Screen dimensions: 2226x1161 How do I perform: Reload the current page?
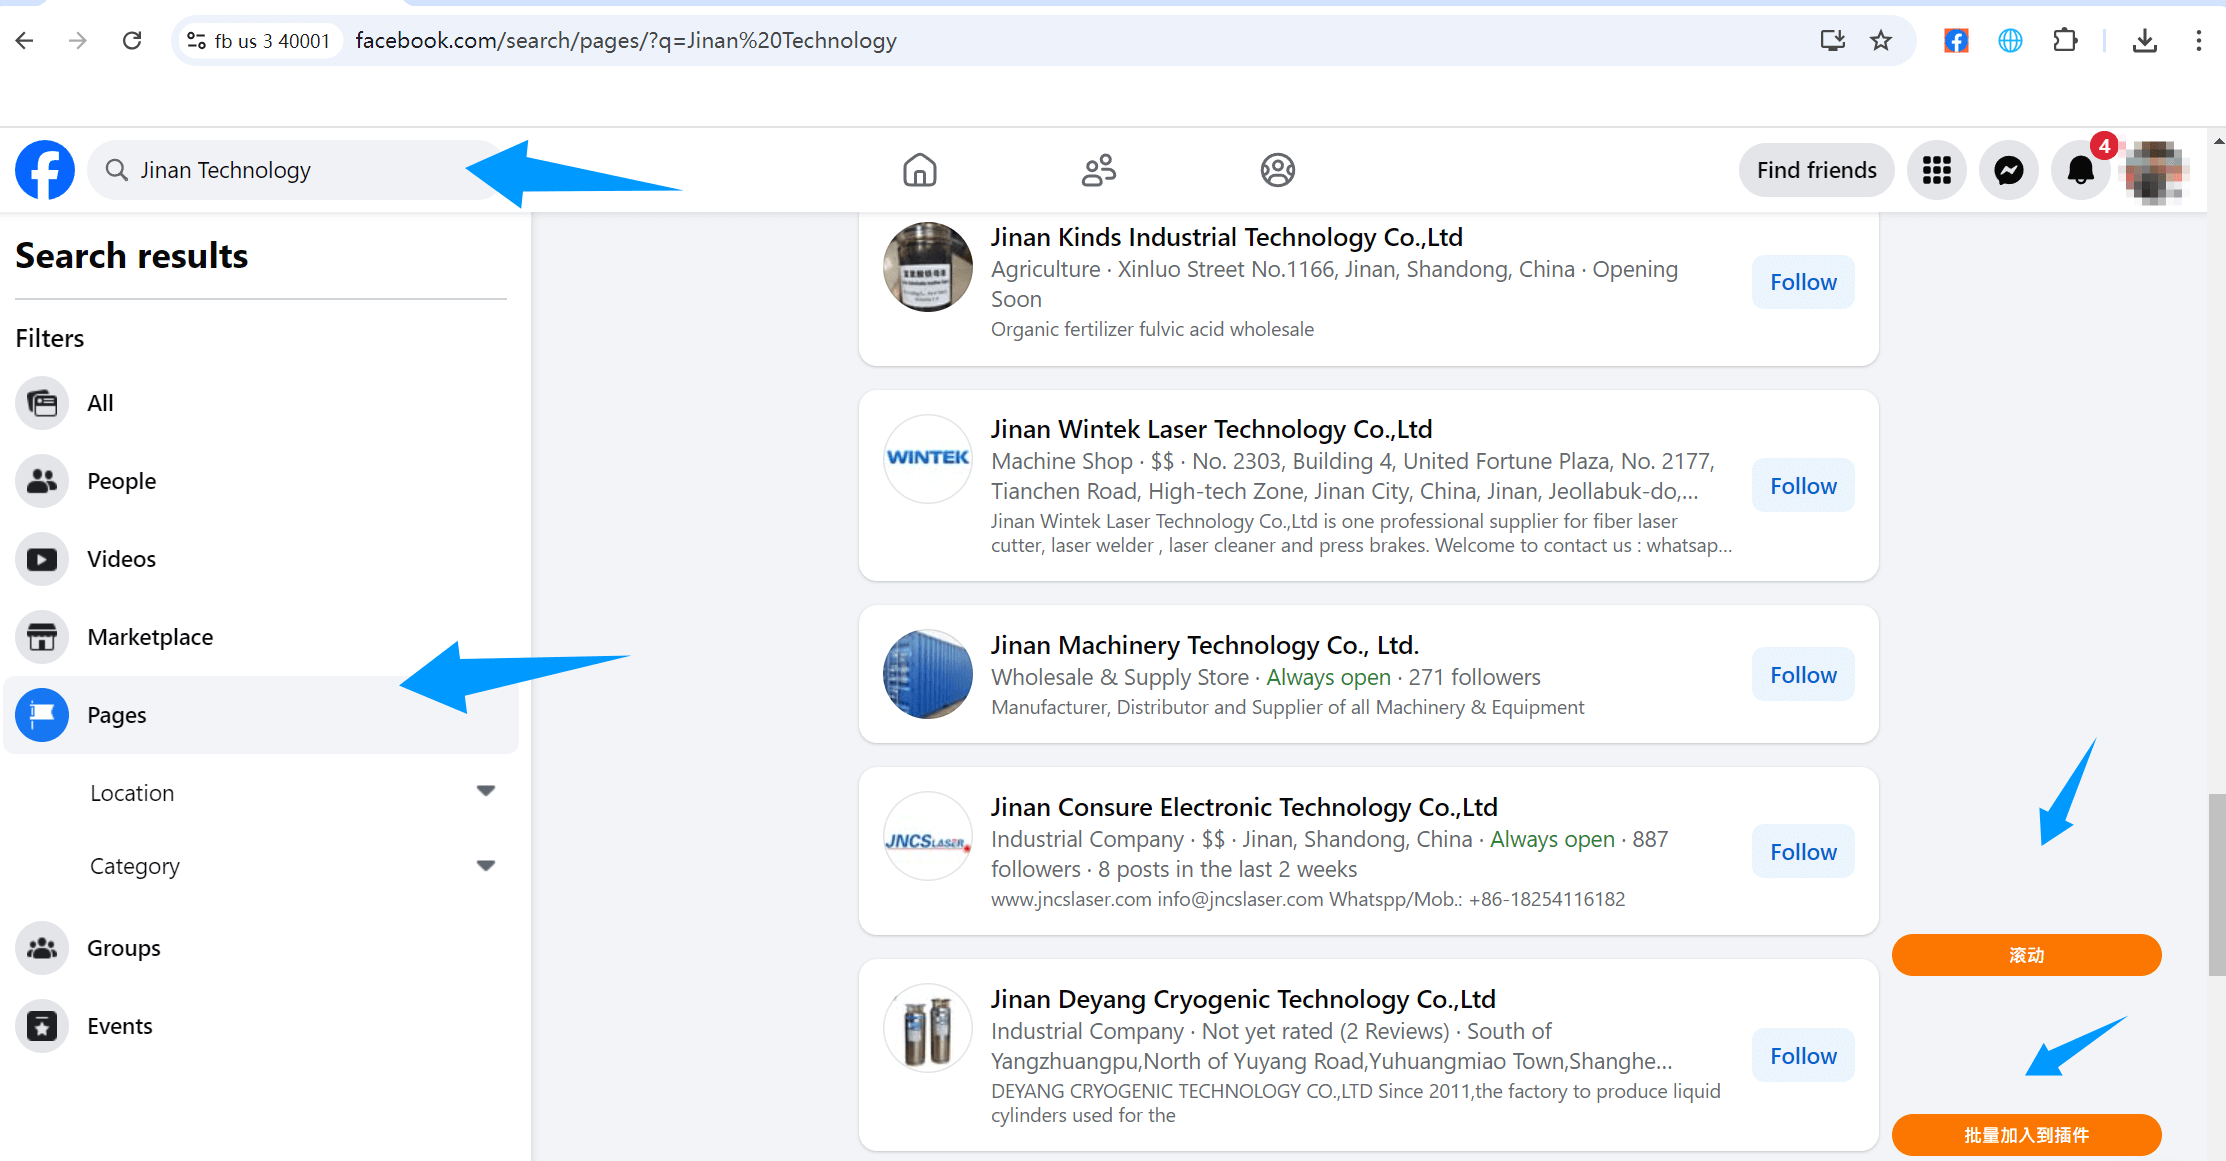click(x=132, y=40)
